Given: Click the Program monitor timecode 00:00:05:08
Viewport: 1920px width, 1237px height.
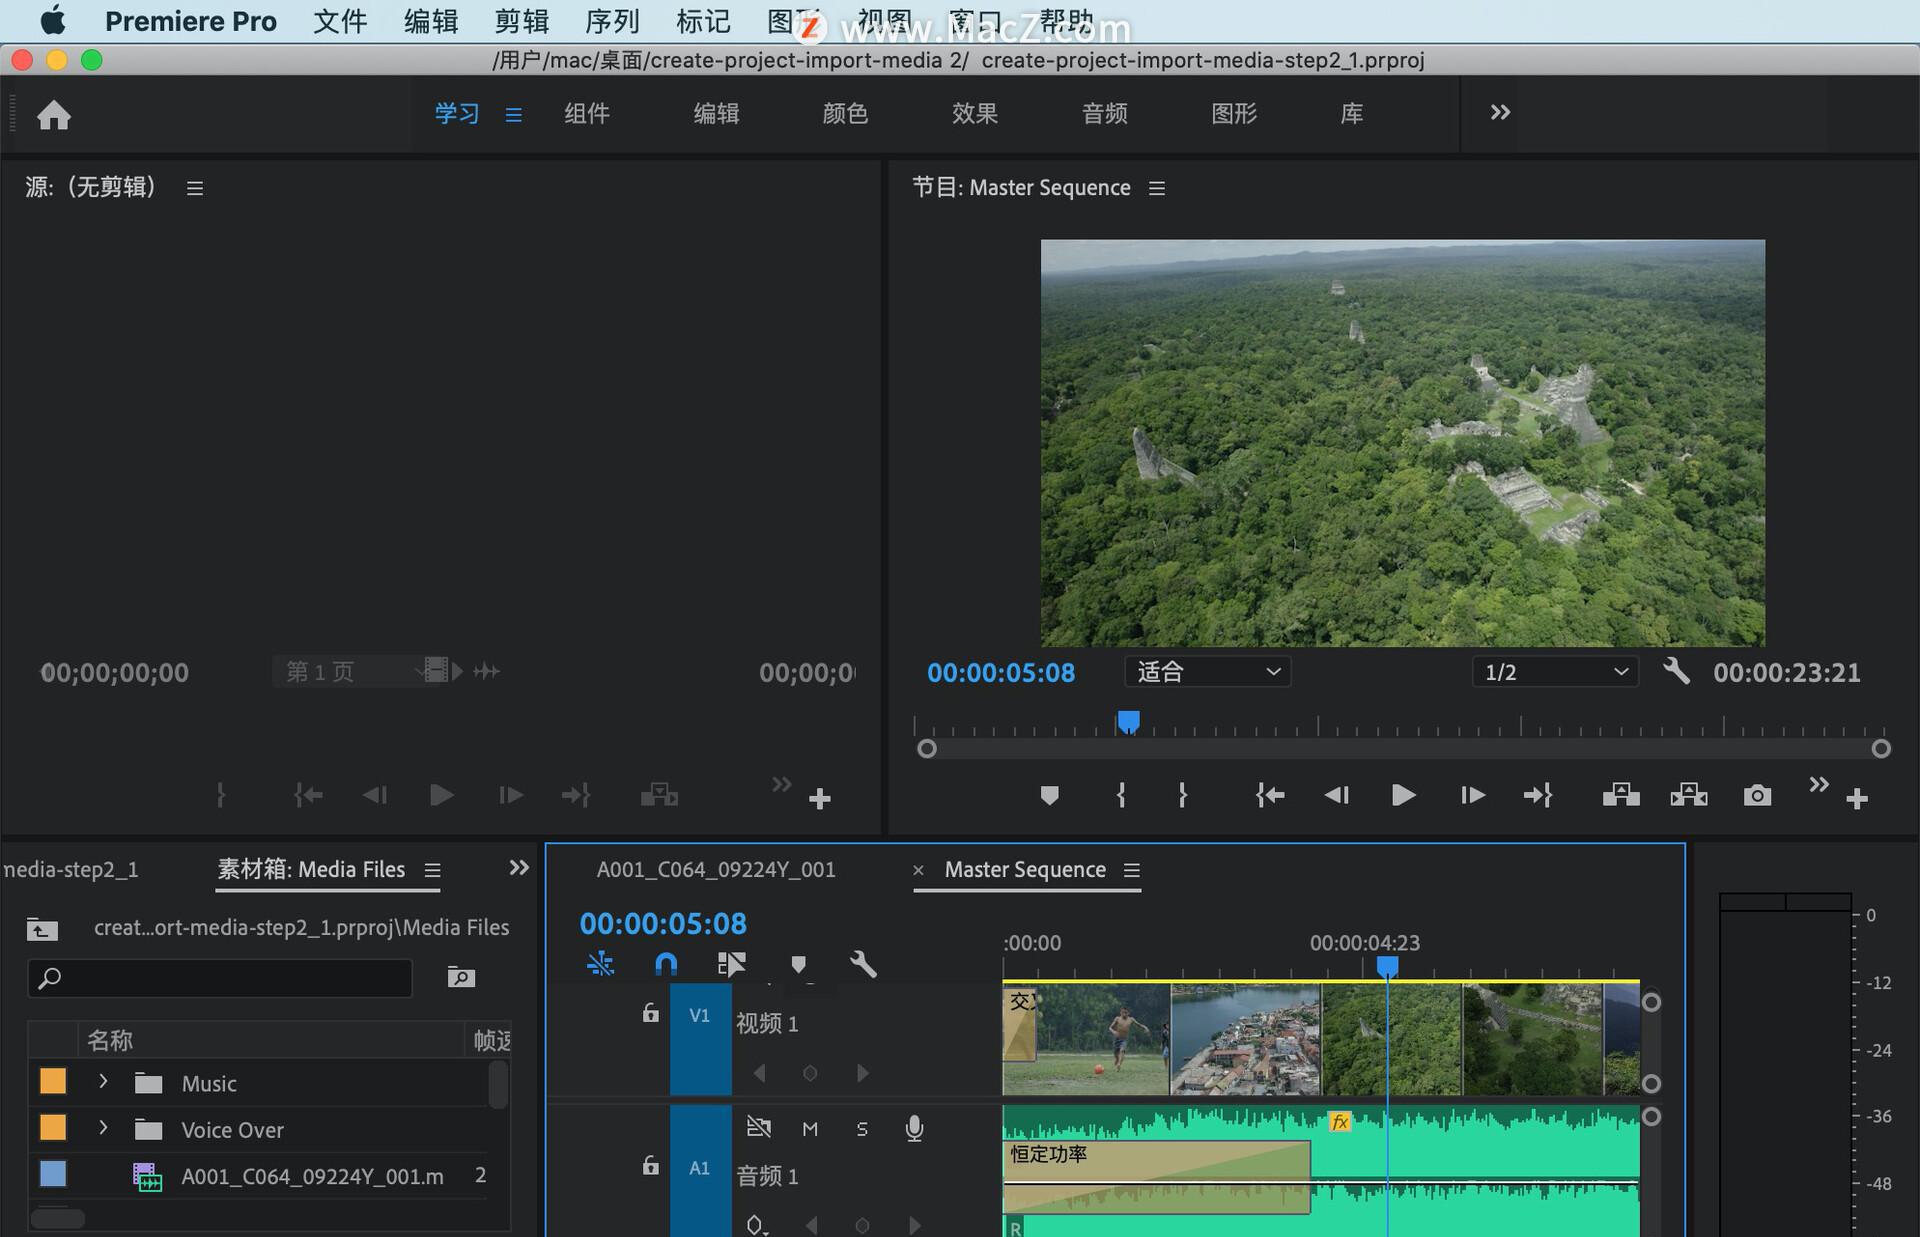Looking at the screenshot, I should 1001,673.
